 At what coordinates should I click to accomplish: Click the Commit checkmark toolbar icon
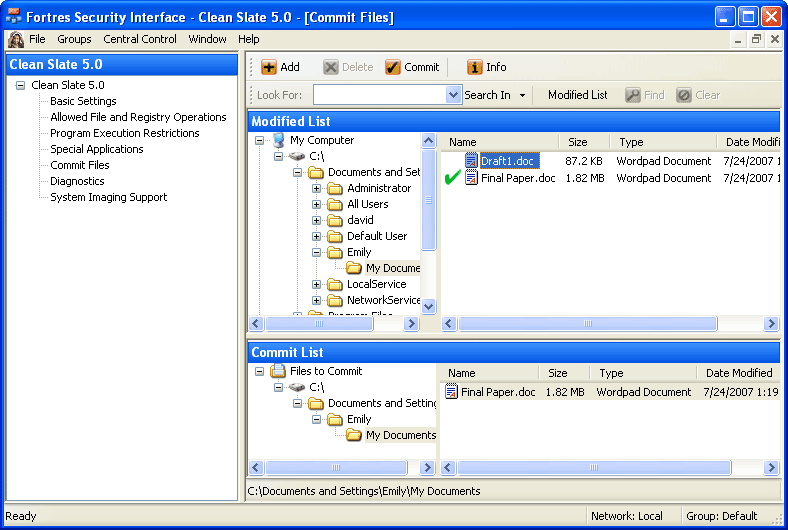[x=393, y=67]
